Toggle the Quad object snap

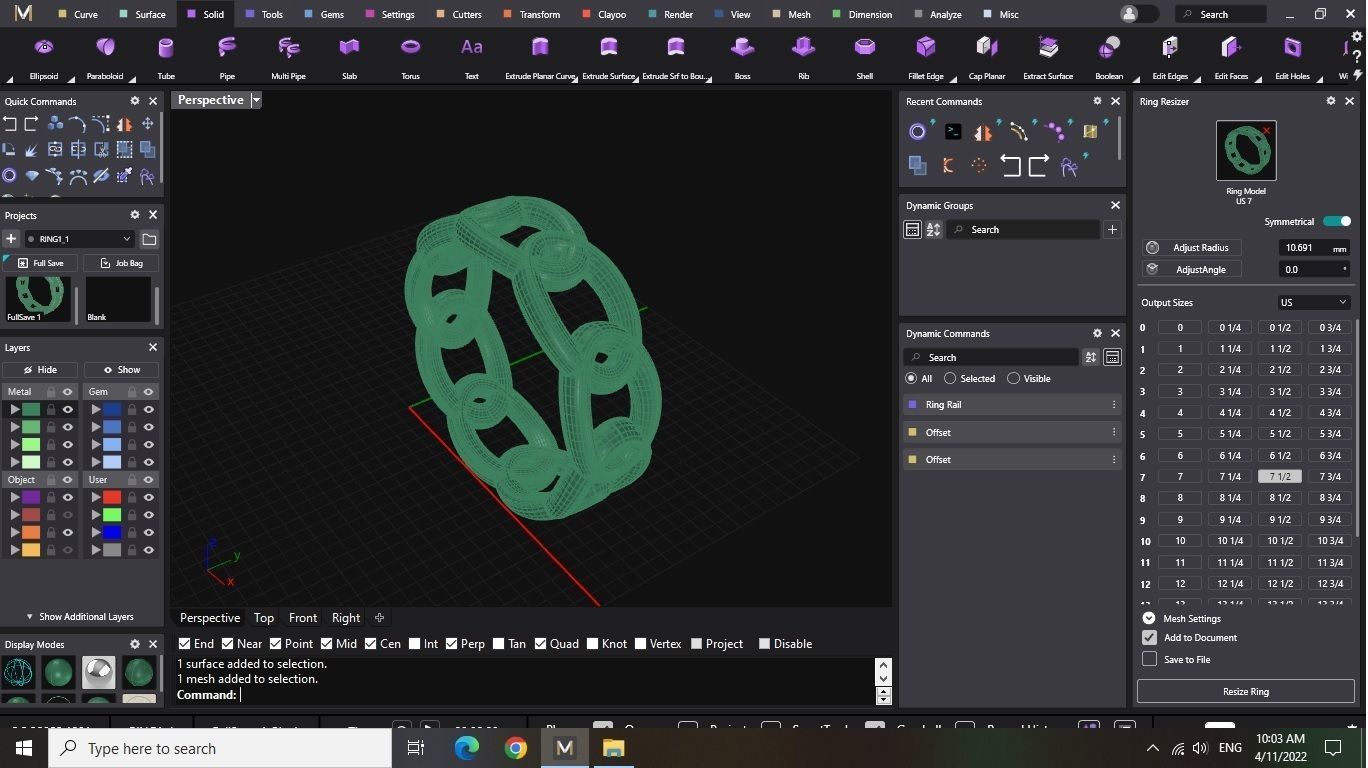[x=541, y=644]
